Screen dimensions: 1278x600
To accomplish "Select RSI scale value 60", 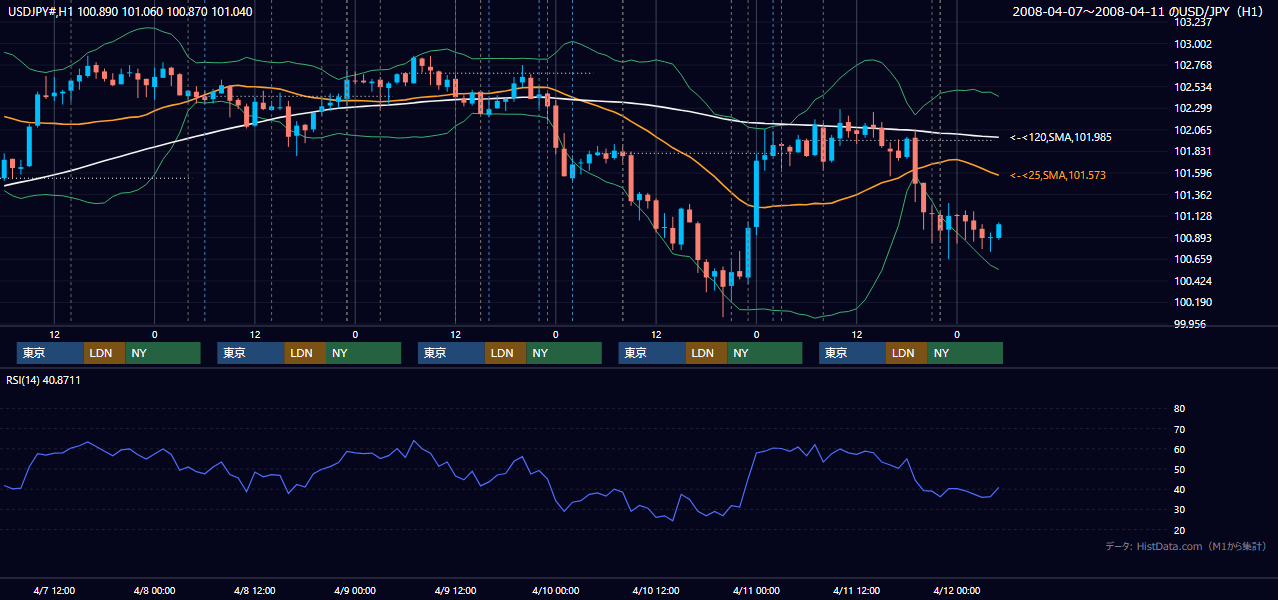I will pyautogui.click(x=1179, y=449).
